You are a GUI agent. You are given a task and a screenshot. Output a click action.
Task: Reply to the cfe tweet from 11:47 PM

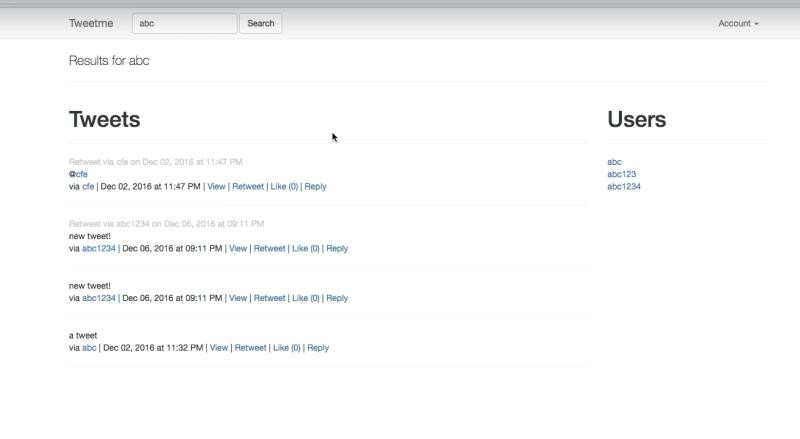315,186
